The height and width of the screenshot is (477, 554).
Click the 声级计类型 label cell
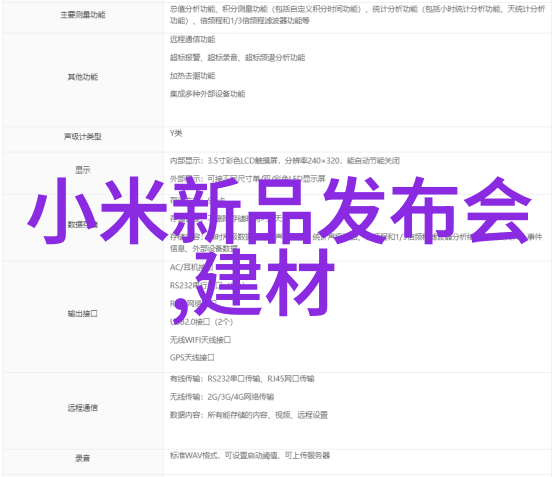(83, 136)
